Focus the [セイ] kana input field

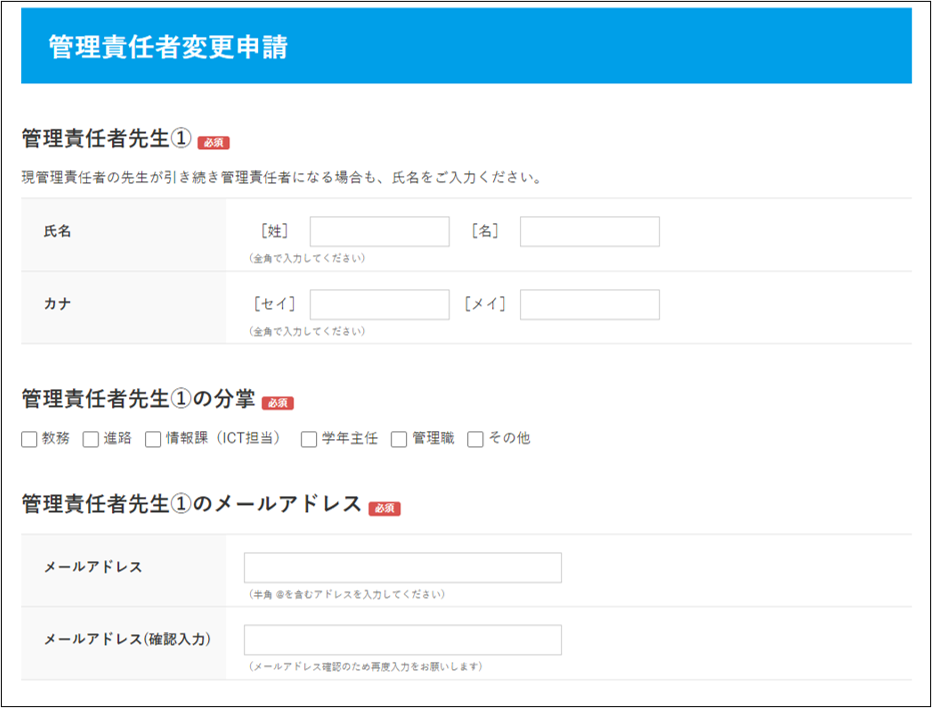click(x=380, y=304)
